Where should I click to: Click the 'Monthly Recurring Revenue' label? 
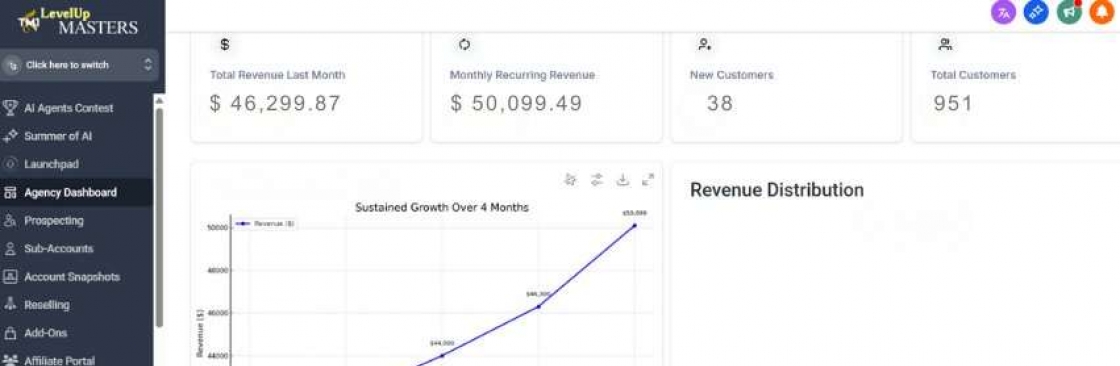(522, 75)
